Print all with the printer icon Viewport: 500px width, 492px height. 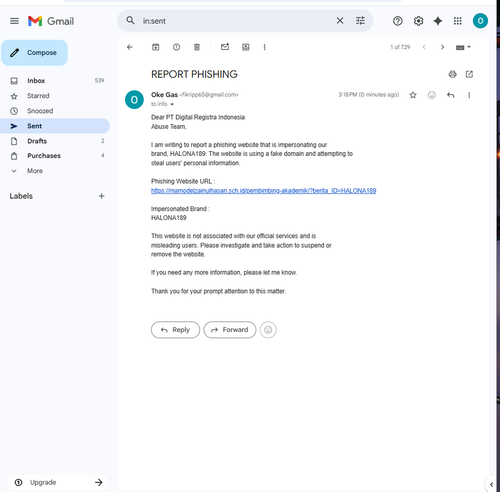[x=452, y=74]
